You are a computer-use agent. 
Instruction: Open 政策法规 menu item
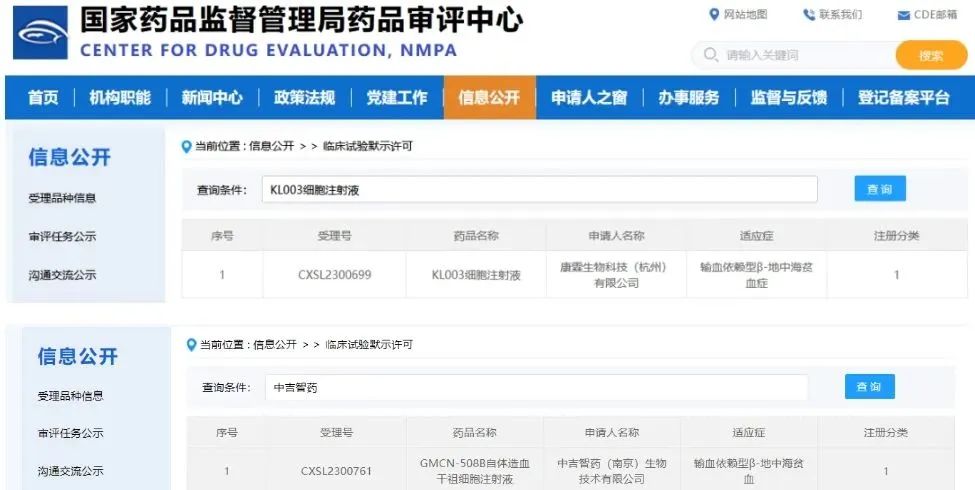tap(304, 98)
